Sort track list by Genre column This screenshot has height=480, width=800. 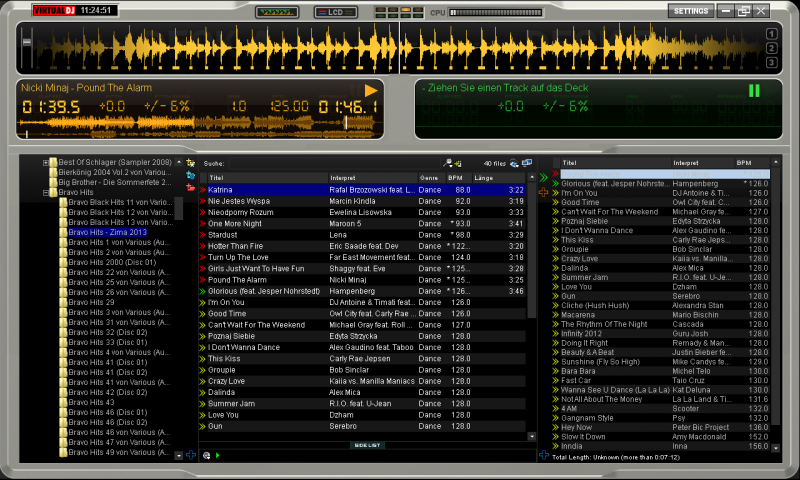[x=431, y=178]
